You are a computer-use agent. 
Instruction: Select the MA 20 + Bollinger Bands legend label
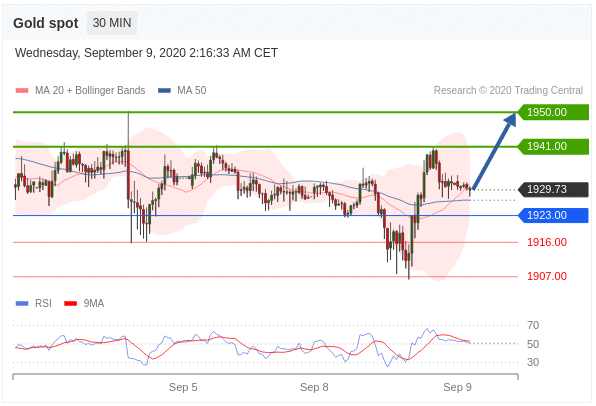90,90
